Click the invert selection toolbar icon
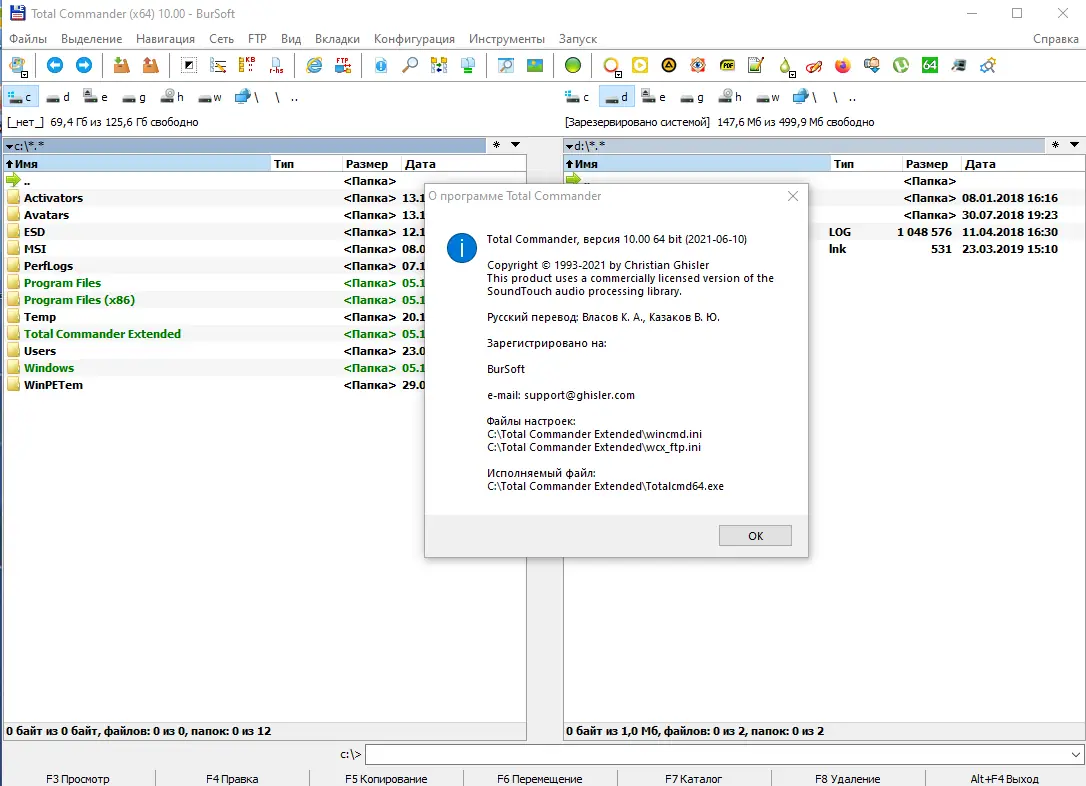The width and height of the screenshot is (1086, 786). [x=188, y=65]
